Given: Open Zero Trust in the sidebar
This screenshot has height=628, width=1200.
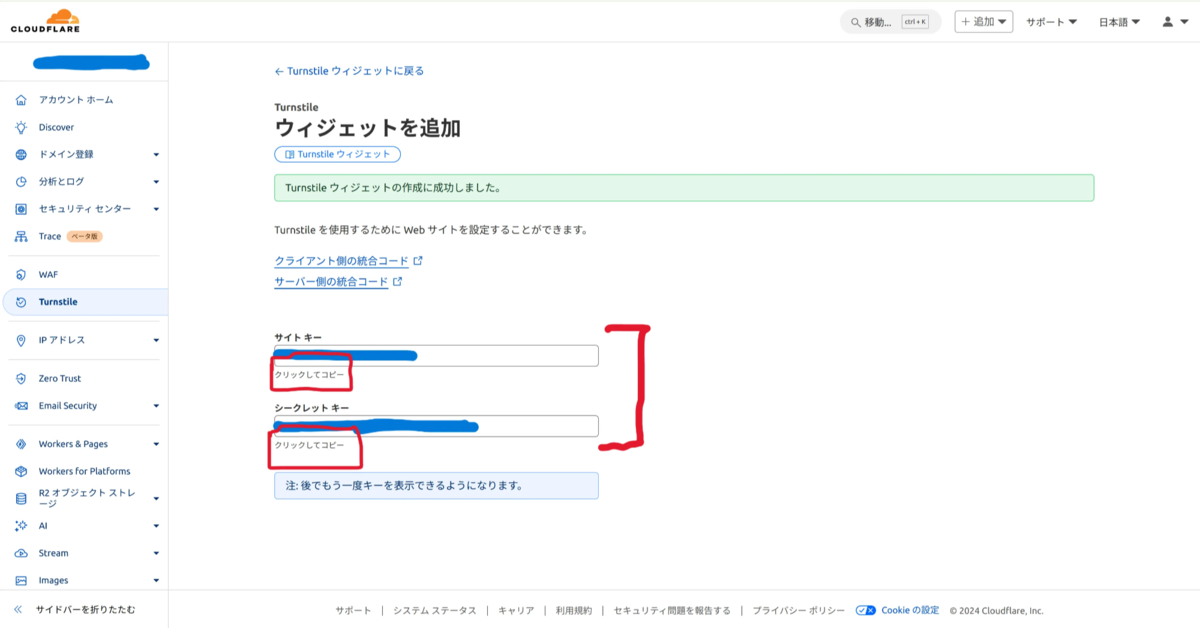Looking at the screenshot, I should [x=60, y=378].
